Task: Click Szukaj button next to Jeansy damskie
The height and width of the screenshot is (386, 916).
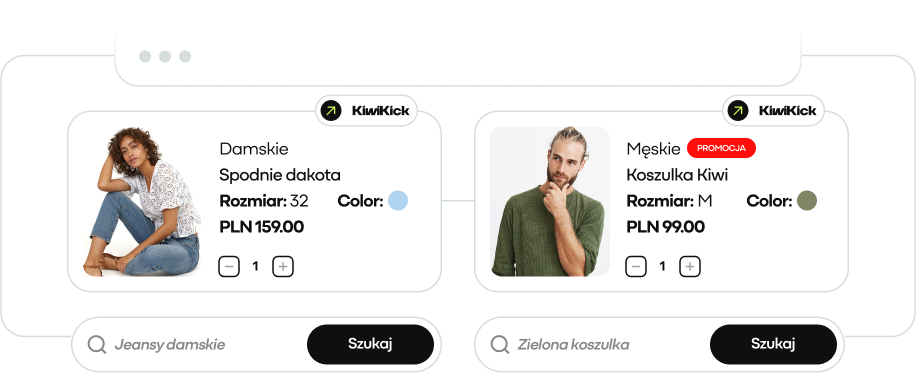Action: 370,344
